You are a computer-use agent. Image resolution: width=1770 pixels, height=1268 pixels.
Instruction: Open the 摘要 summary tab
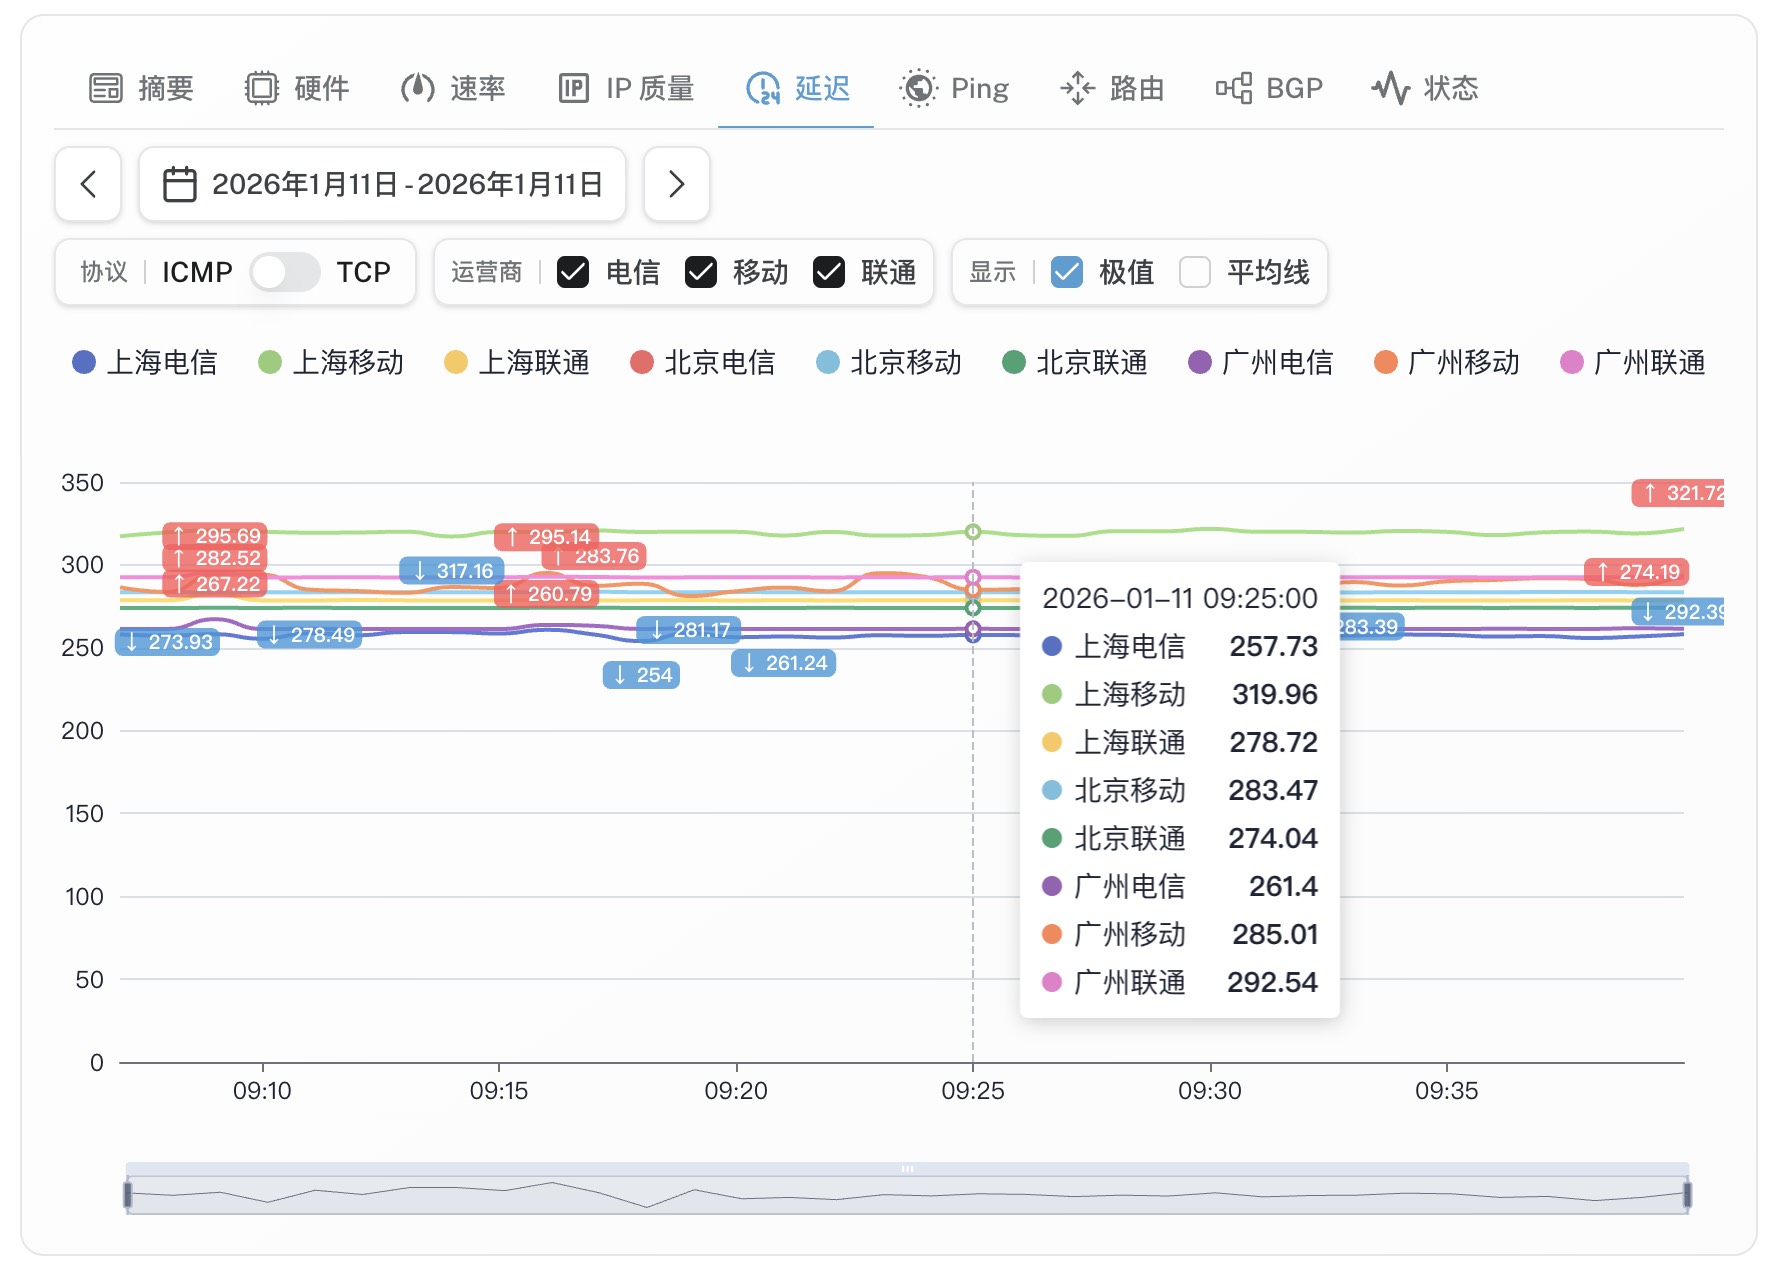point(141,88)
